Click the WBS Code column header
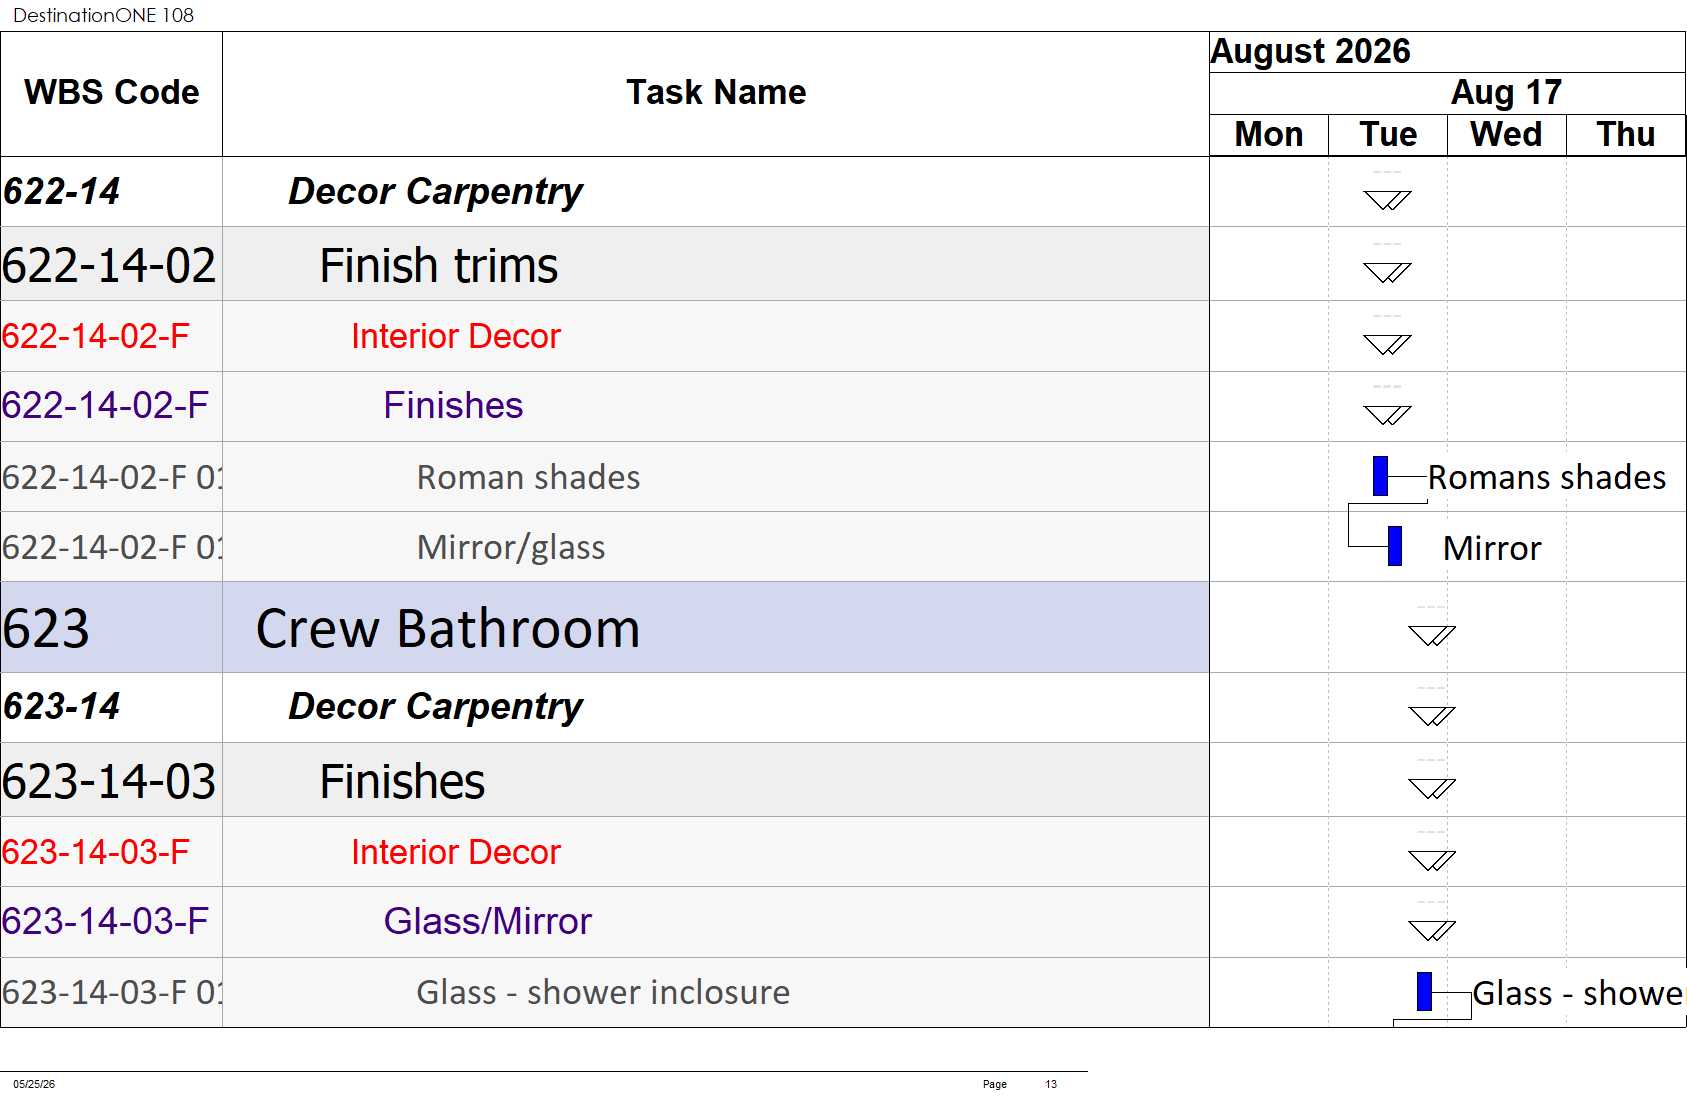Image resolution: width=1687 pixels, height=1097 pixels. pos(111,93)
